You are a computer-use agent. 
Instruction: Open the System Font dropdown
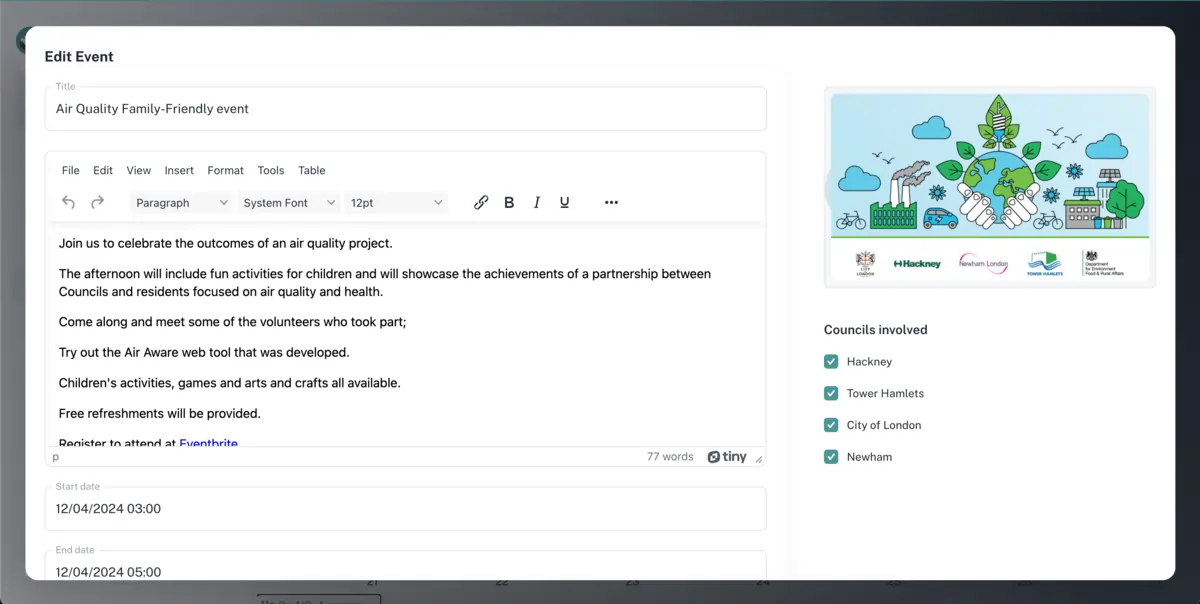(x=289, y=202)
